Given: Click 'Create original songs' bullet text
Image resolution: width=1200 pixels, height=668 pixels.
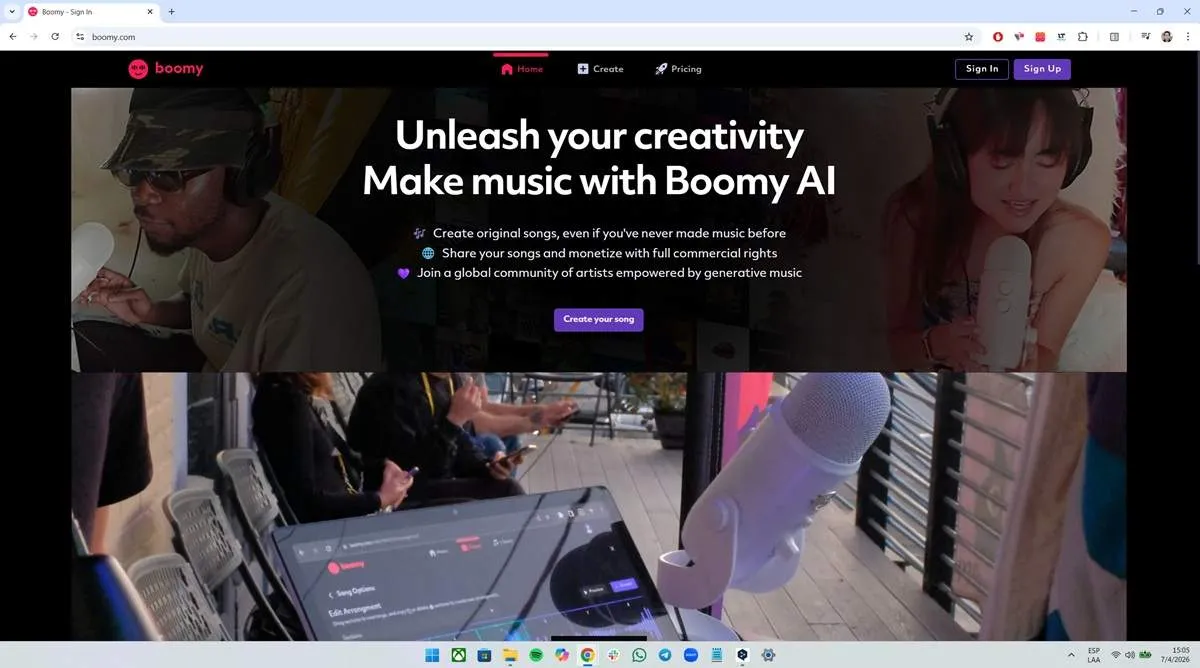Looking at the screenshot, I should coord(609,233).
